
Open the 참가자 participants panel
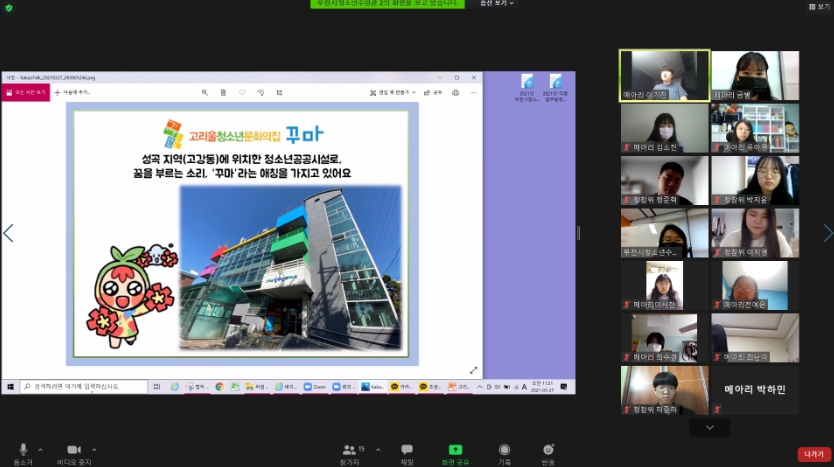point(351,454)
